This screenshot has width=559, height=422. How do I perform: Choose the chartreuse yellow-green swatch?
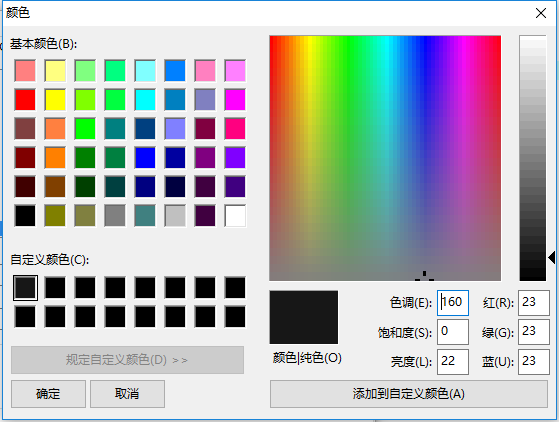(85, 99)
